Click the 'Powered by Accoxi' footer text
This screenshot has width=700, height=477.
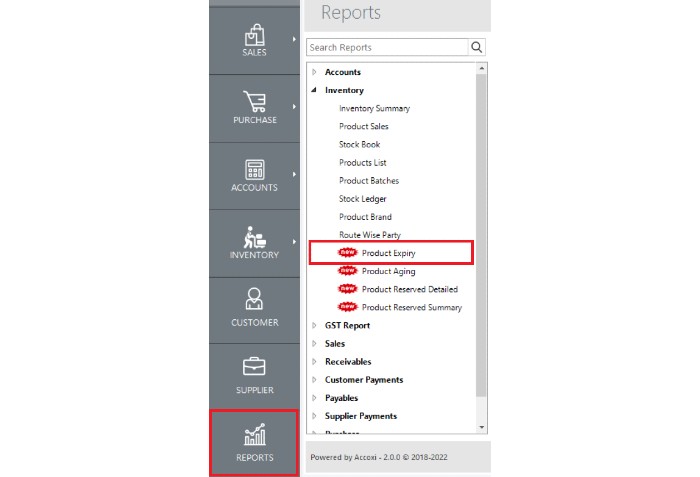379,457
